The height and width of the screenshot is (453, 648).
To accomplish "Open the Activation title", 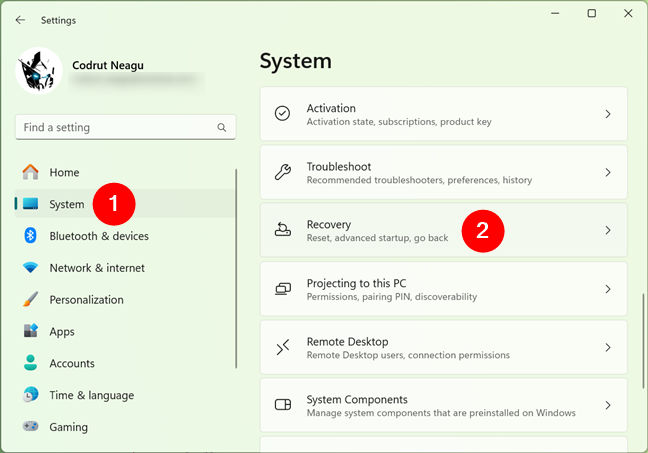I will click(331, 108).
